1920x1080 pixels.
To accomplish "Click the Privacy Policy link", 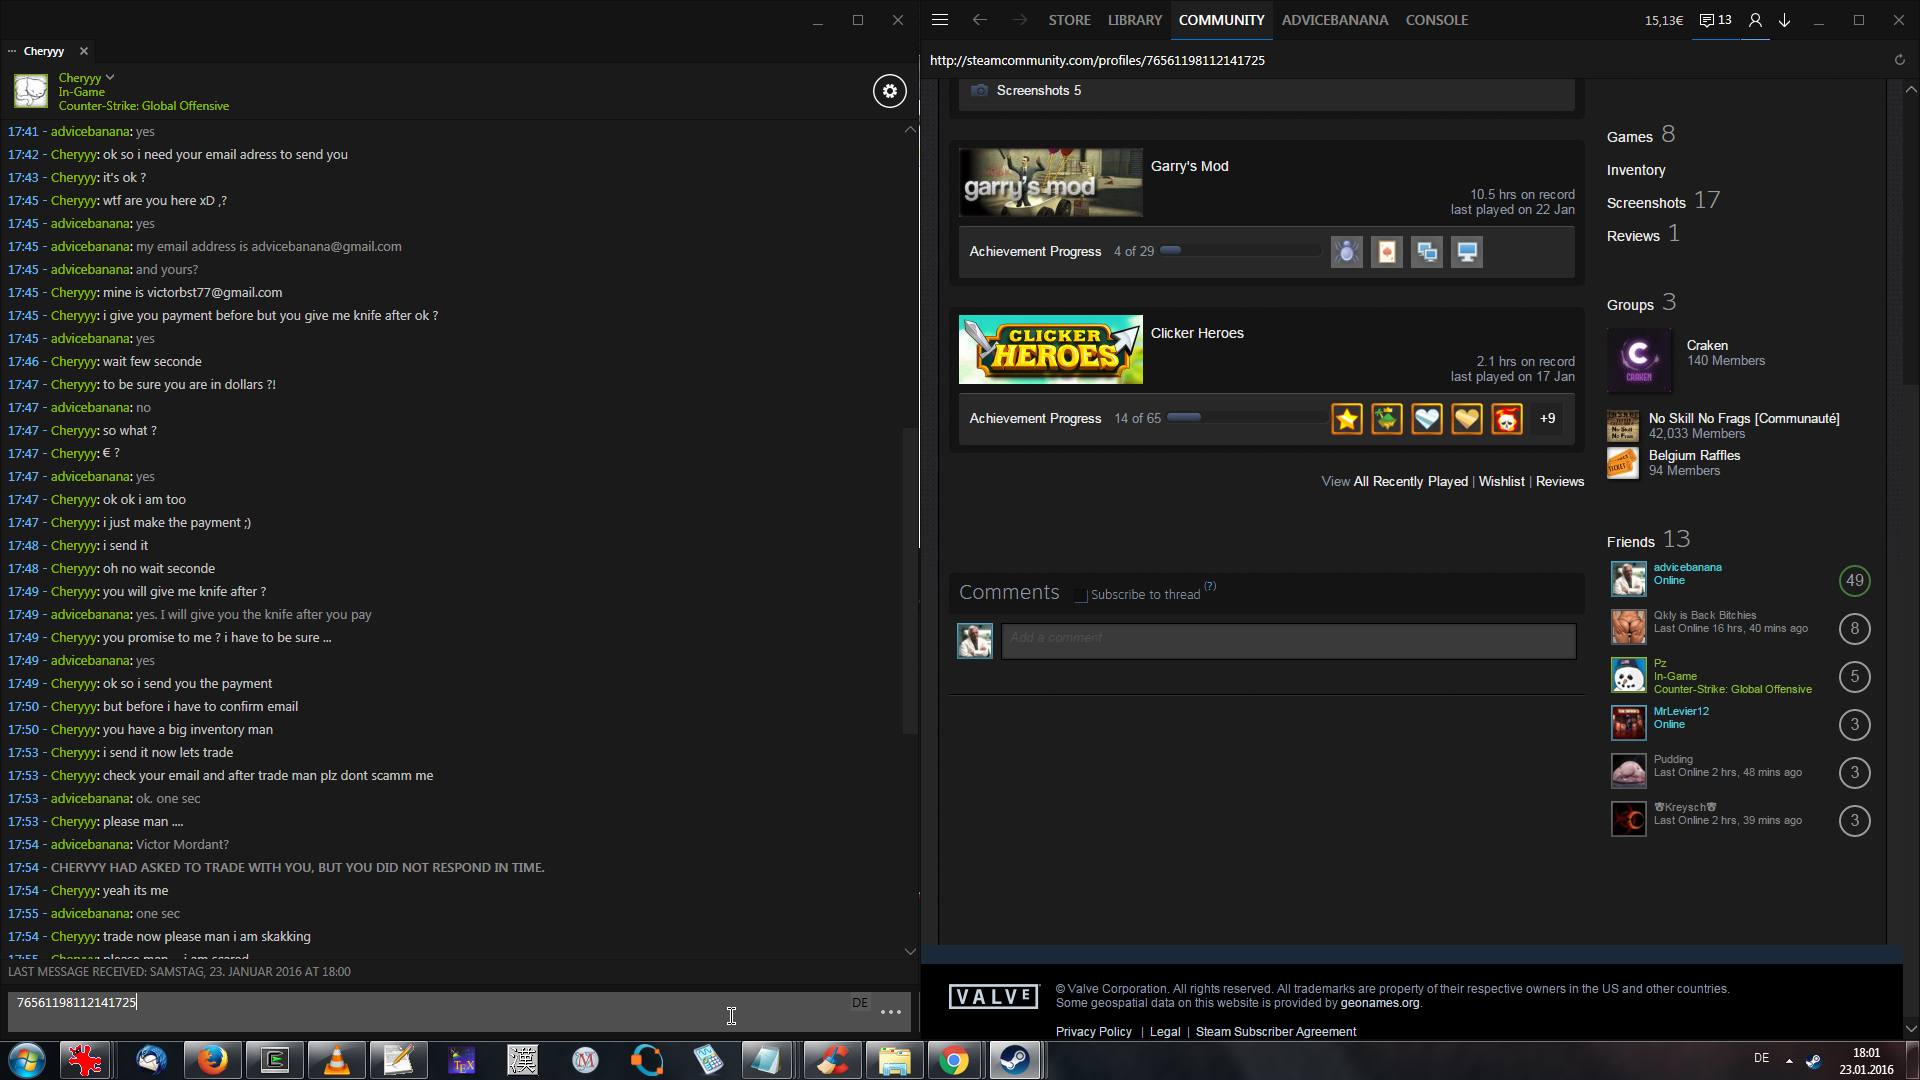I will coord(1093,1032).
